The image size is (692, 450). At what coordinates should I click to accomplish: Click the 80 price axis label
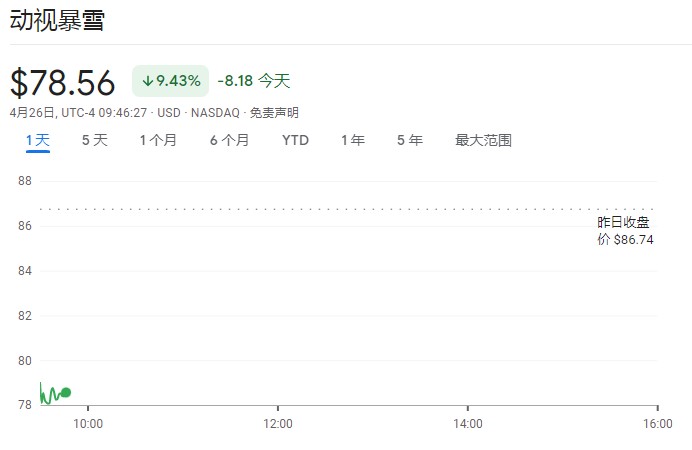pyautogui.click(x=25, y=361)
